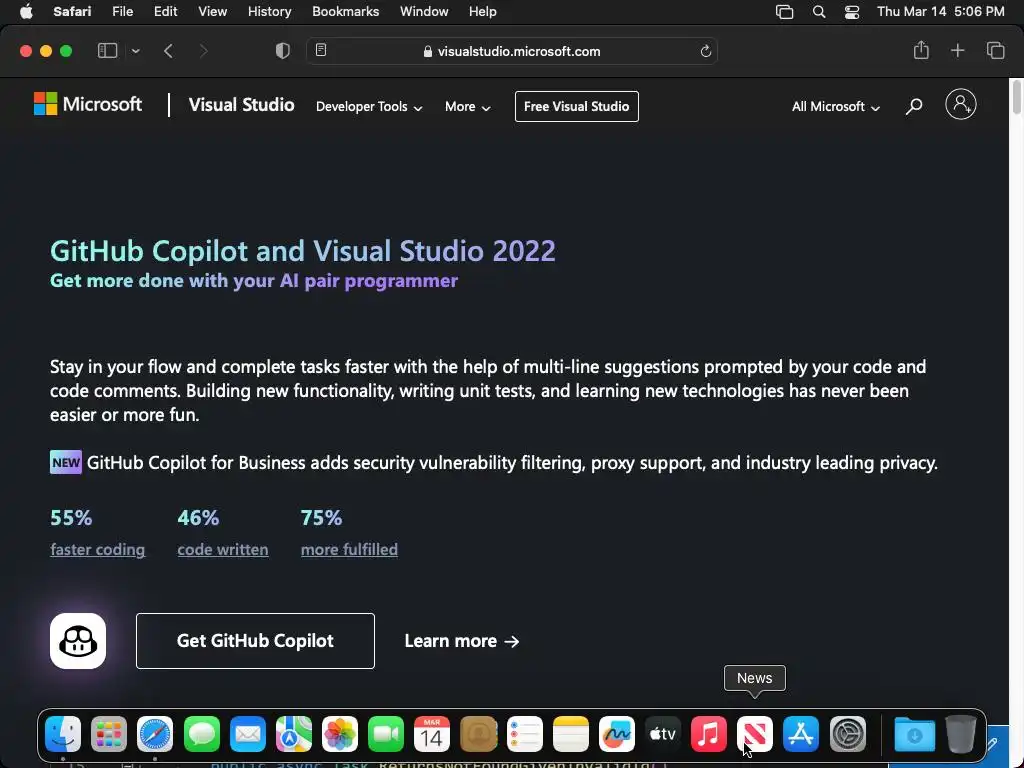The width and height of the screenshot is (1024, 768).
Task: Open Calendar showing March 14
Action: [x=432, y=734]
